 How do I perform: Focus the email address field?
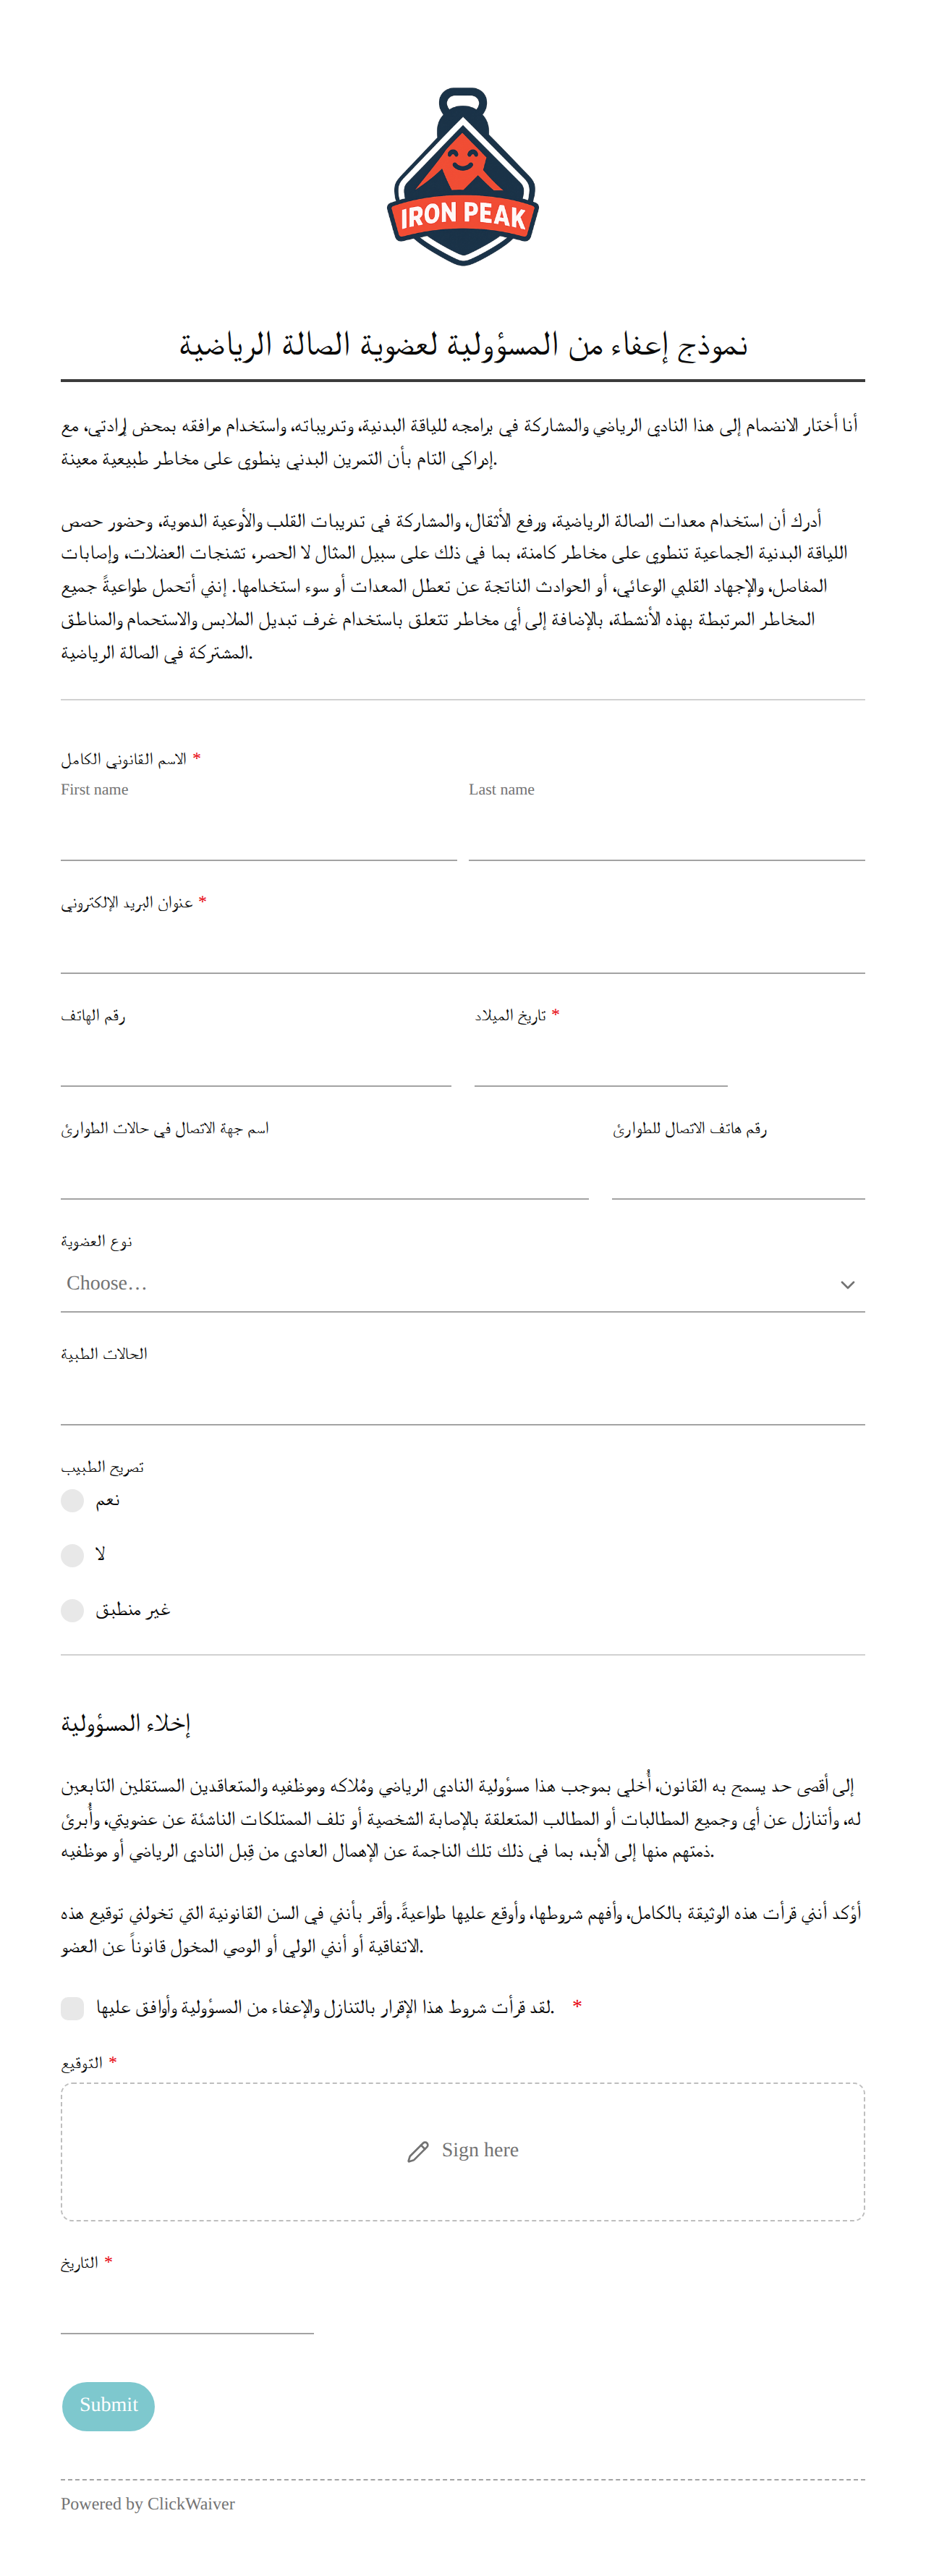click(x=463, y=946)
